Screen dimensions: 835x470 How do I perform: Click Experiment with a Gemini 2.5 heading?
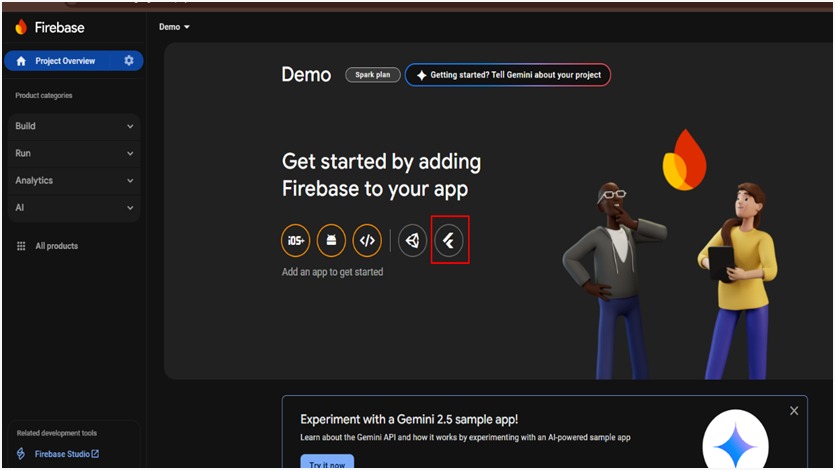click(x=409, y=419)
